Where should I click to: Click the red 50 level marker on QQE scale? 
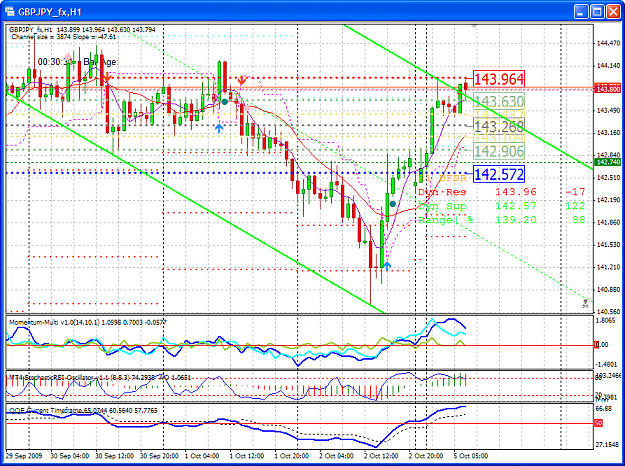[599, 423]
